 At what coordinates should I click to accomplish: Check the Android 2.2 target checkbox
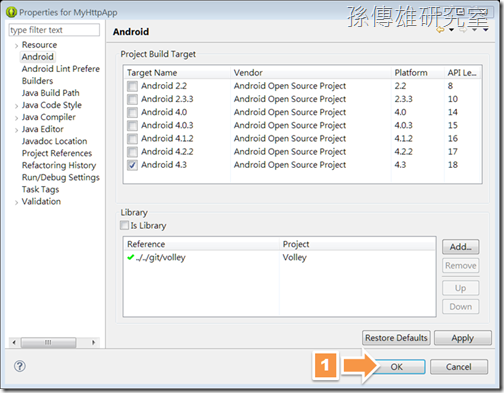[132, 86]
